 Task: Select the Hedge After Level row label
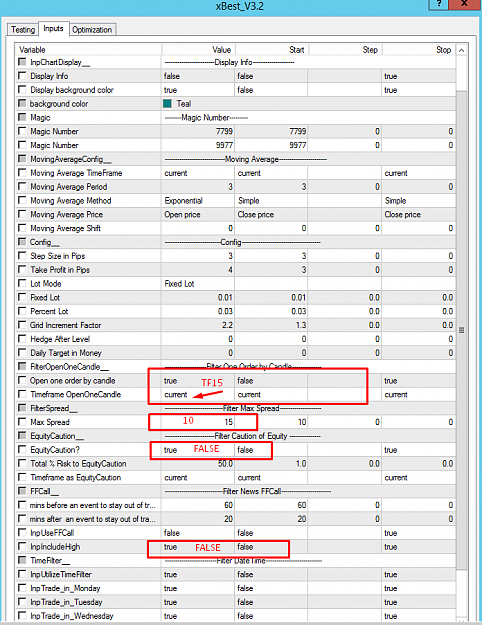[x=60, y=339]
